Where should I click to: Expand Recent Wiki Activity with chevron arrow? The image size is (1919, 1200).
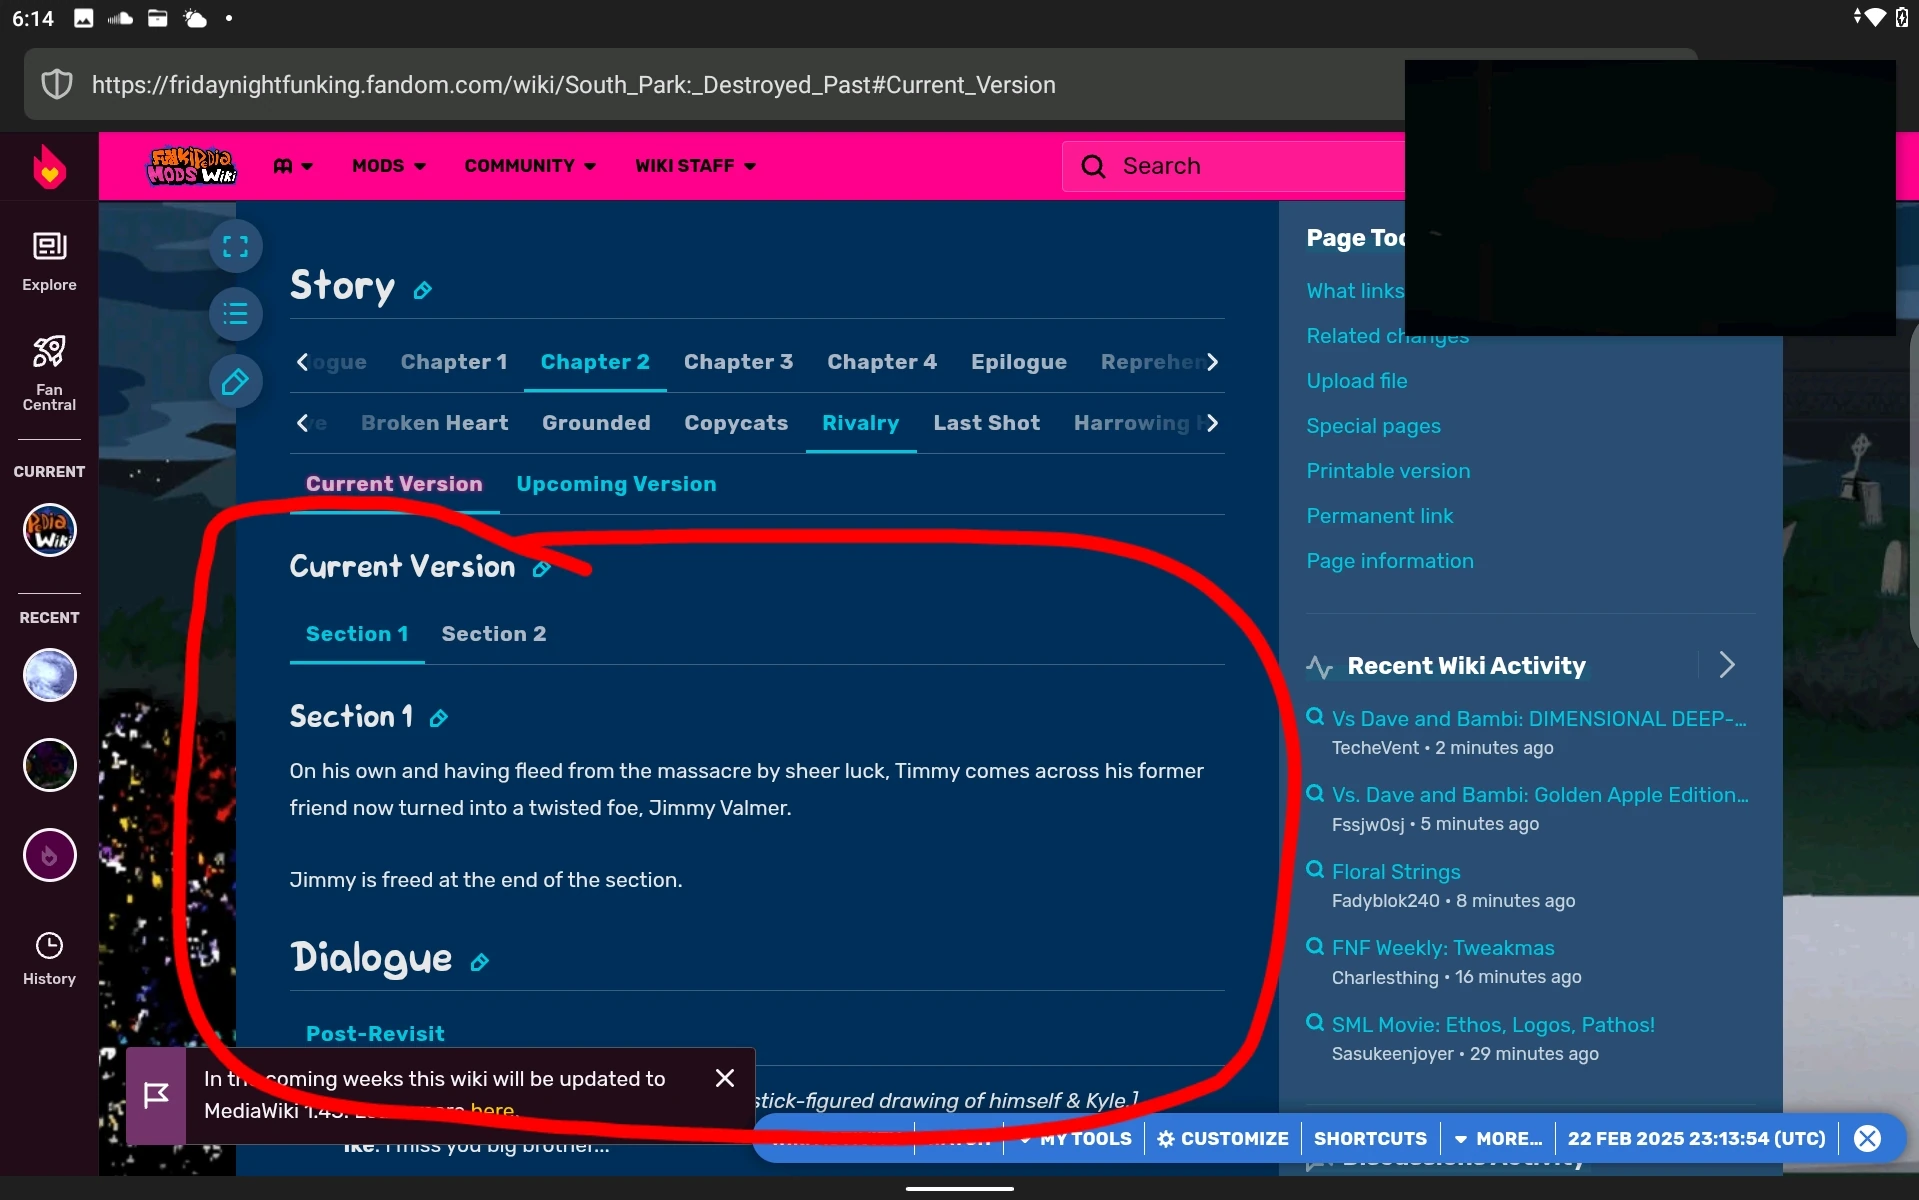pos(1727,665)
